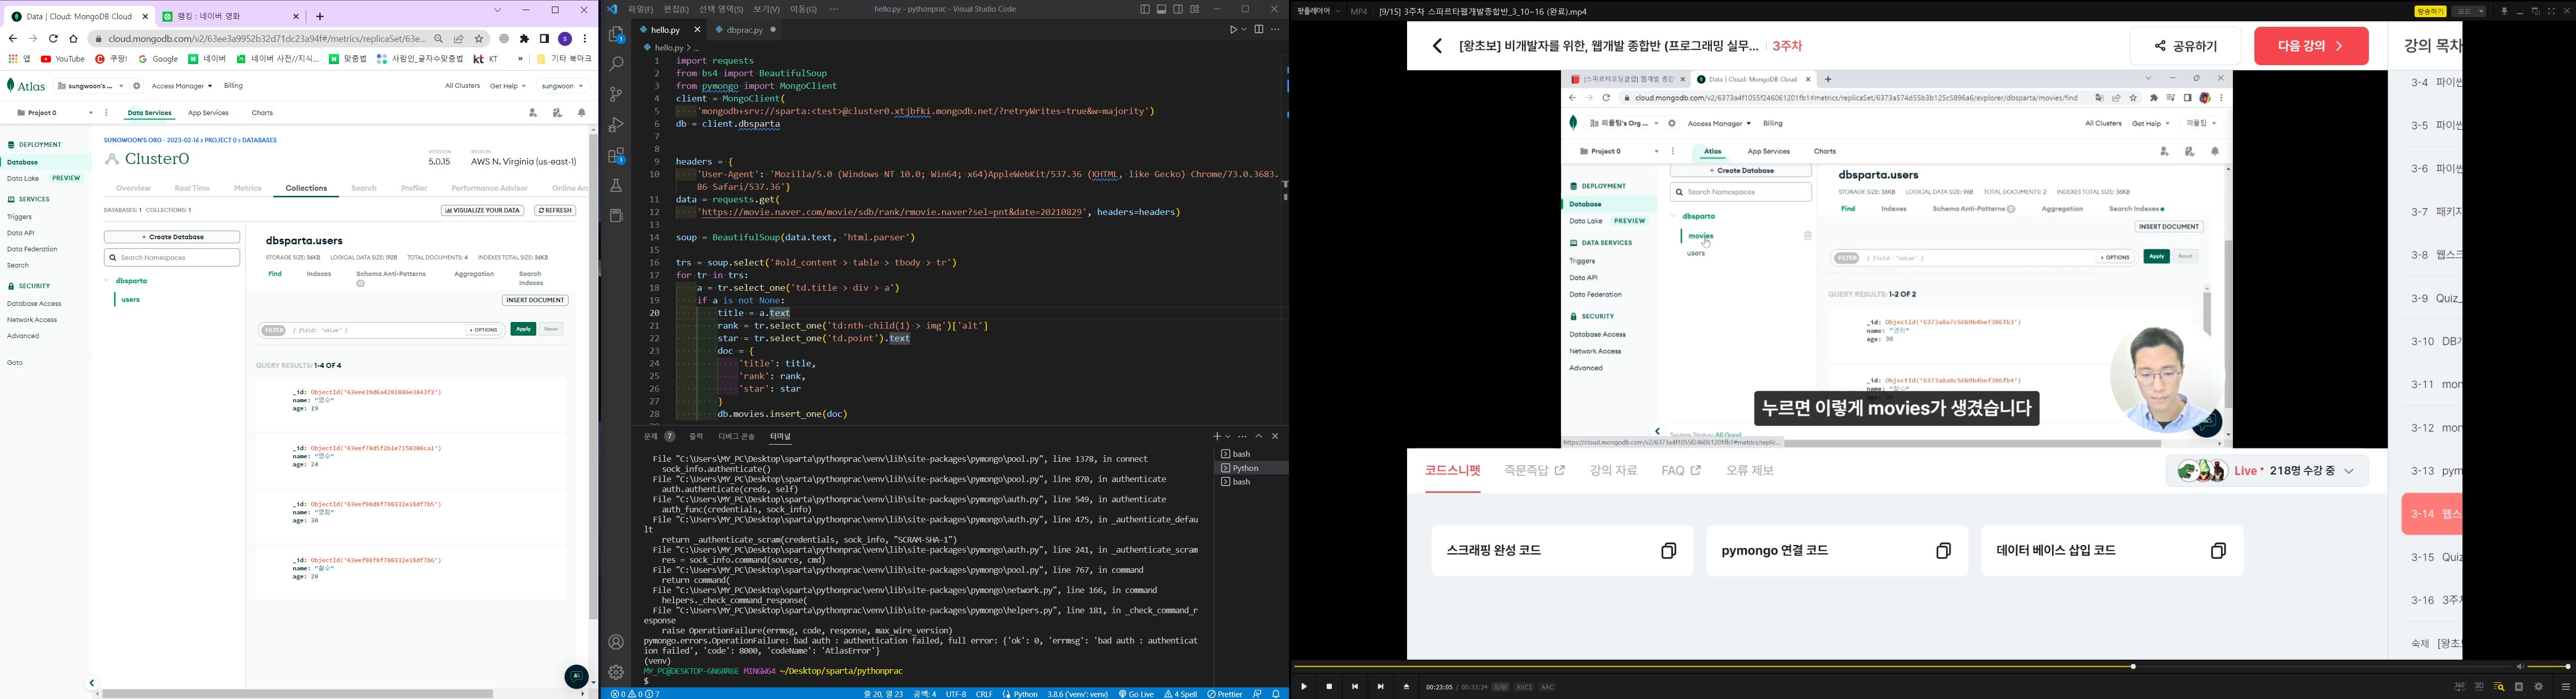
Task: Open Atlas notifications bell
Action: click(582, 113)
